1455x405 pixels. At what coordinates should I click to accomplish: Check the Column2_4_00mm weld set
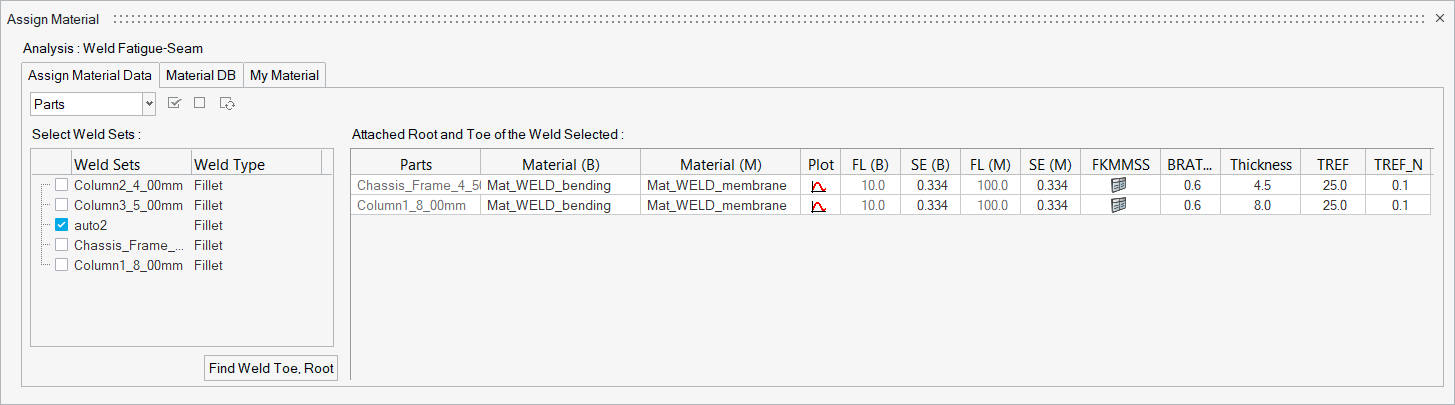(62, 185)
